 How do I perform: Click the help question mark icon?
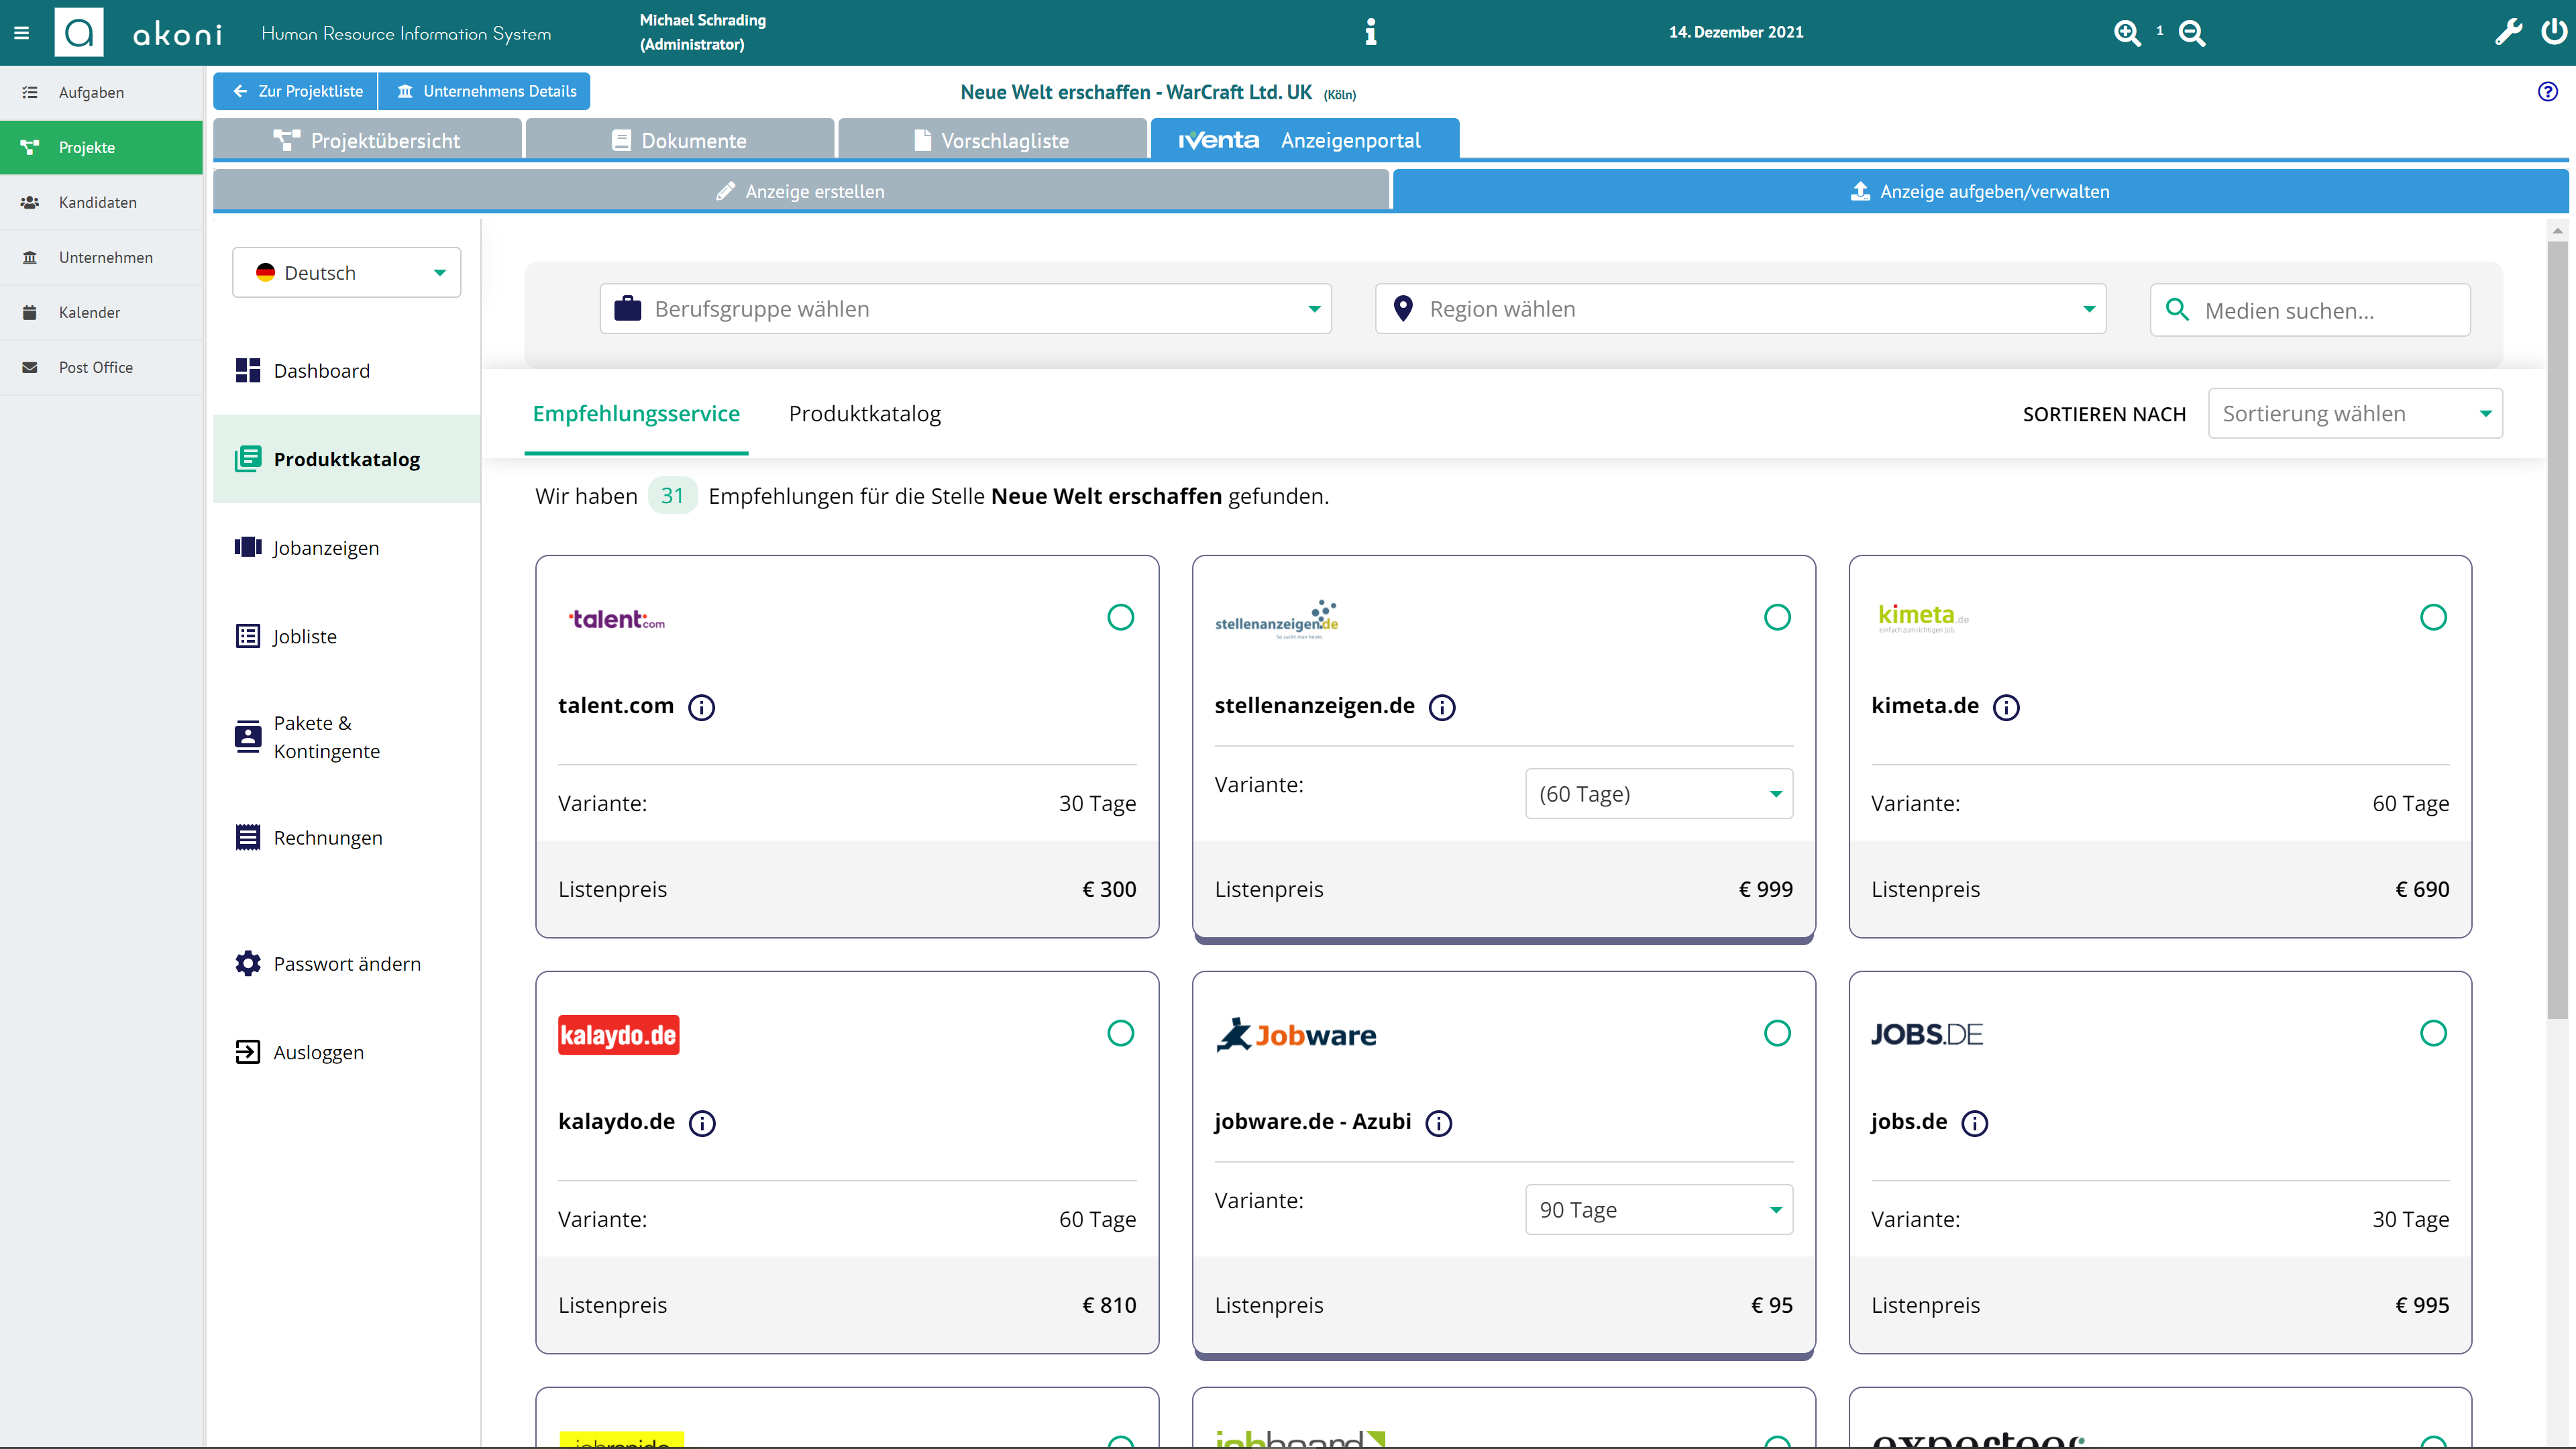point(2547,92)
